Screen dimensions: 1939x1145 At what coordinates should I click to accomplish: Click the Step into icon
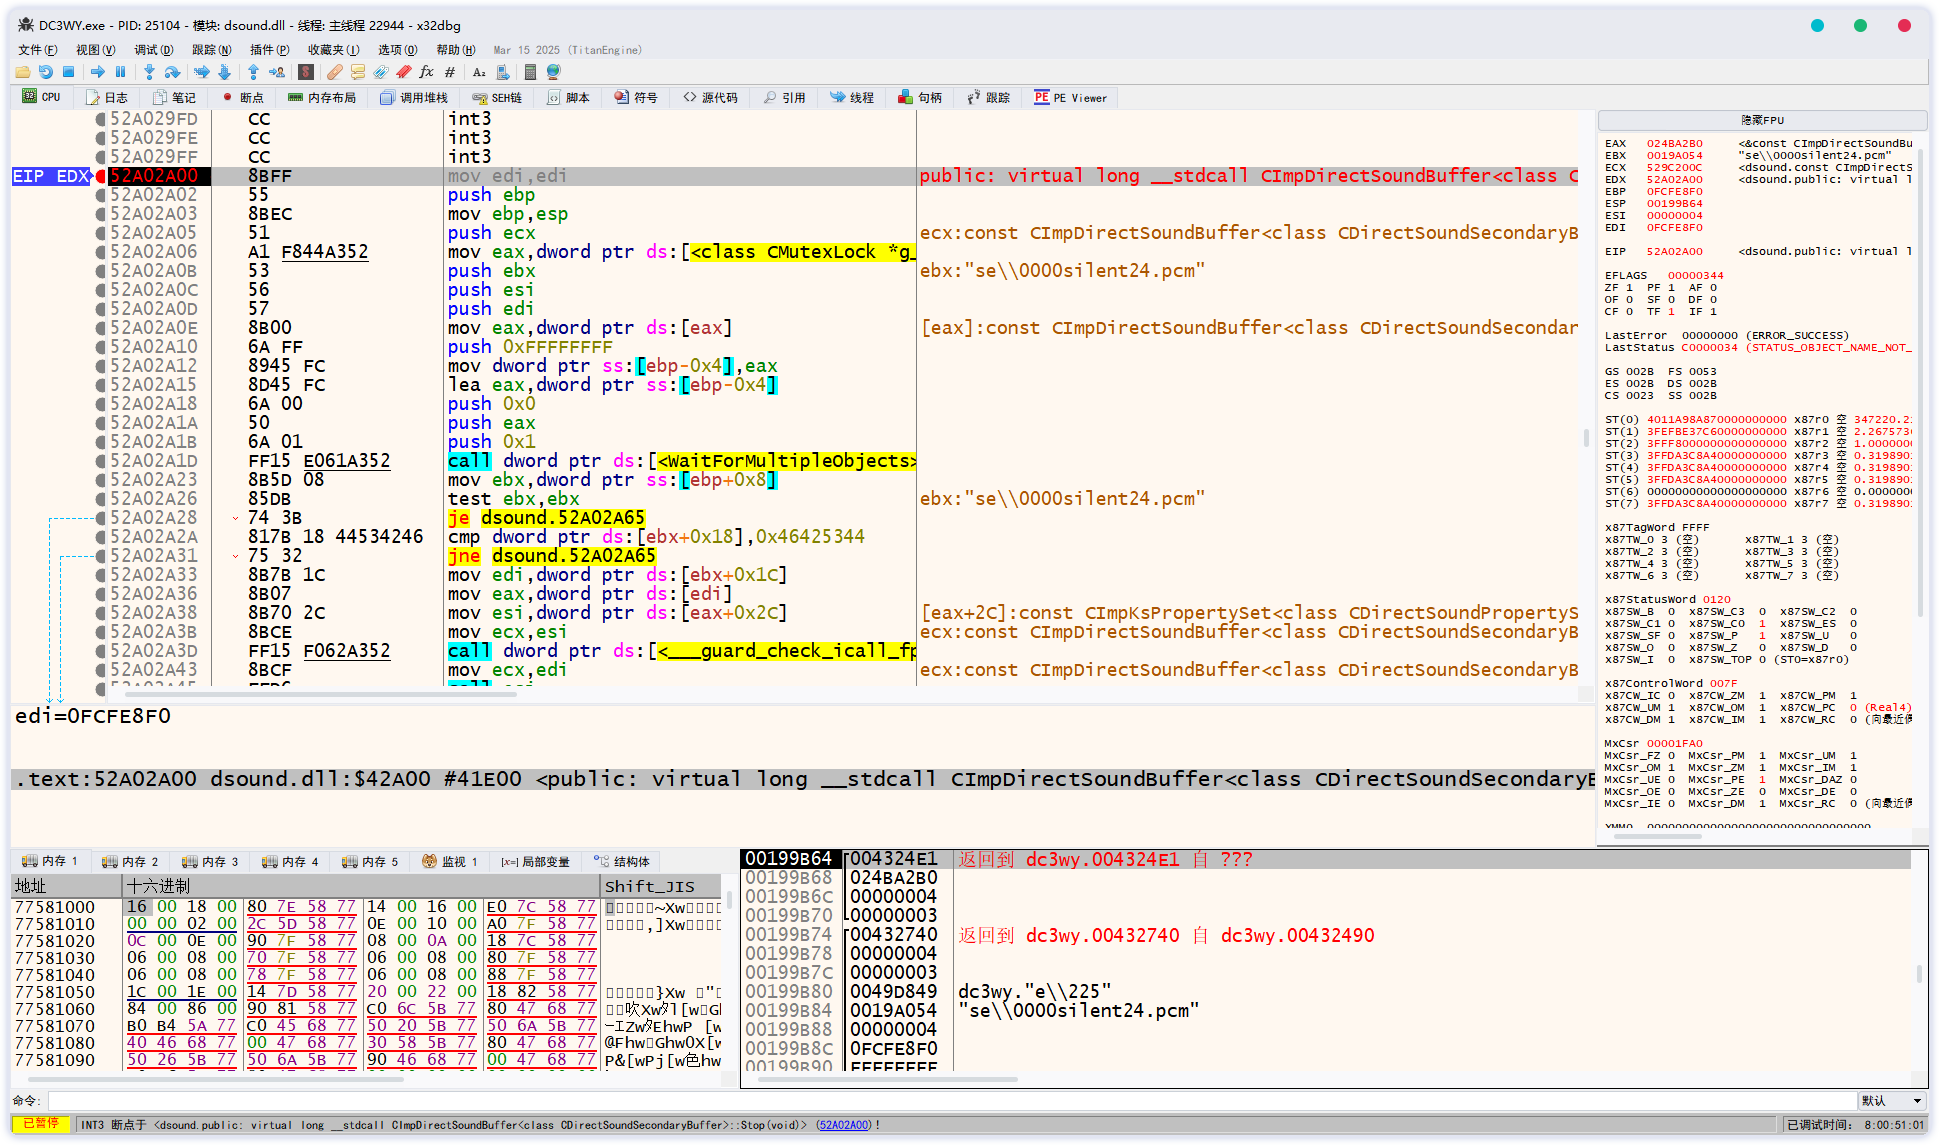[149, 72]
